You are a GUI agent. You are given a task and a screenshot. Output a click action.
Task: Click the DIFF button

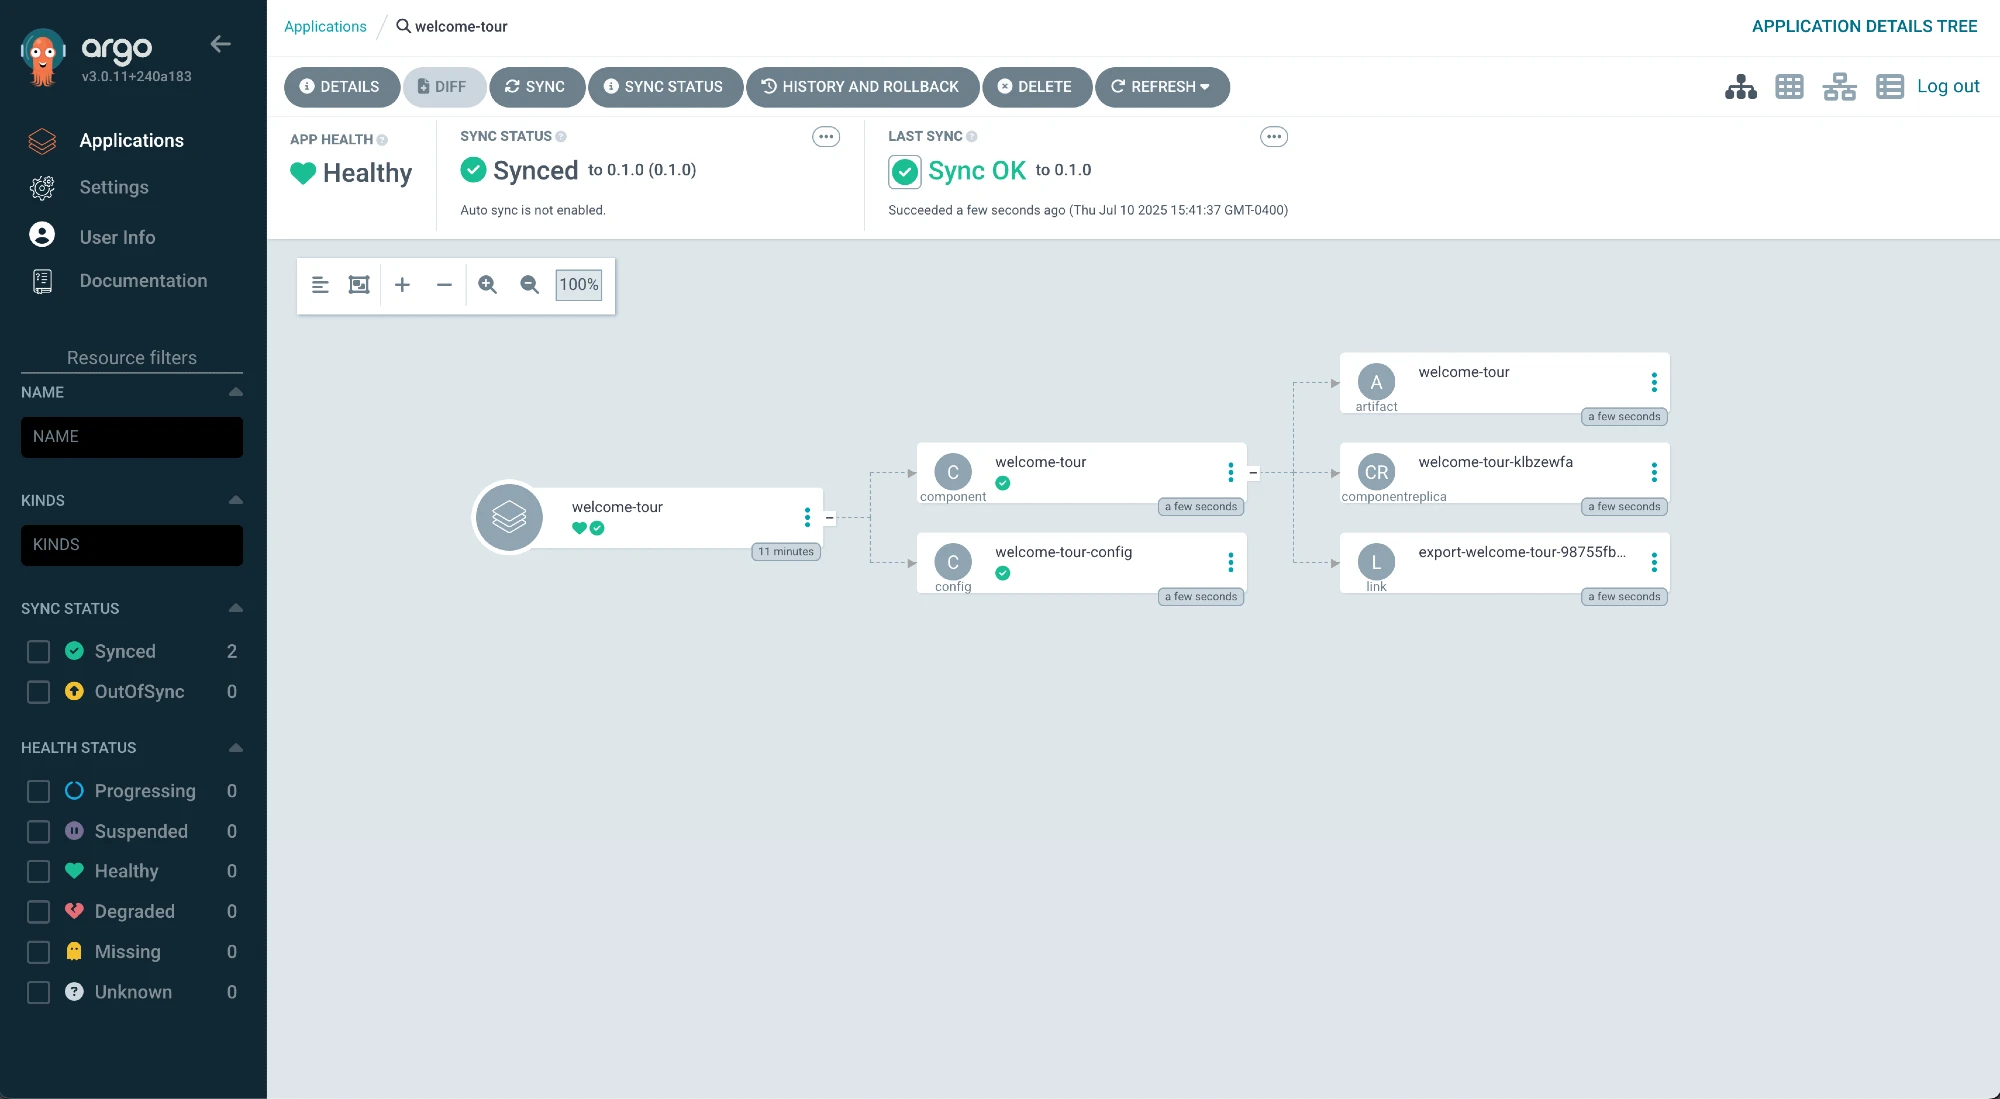(x=444, y=87)
